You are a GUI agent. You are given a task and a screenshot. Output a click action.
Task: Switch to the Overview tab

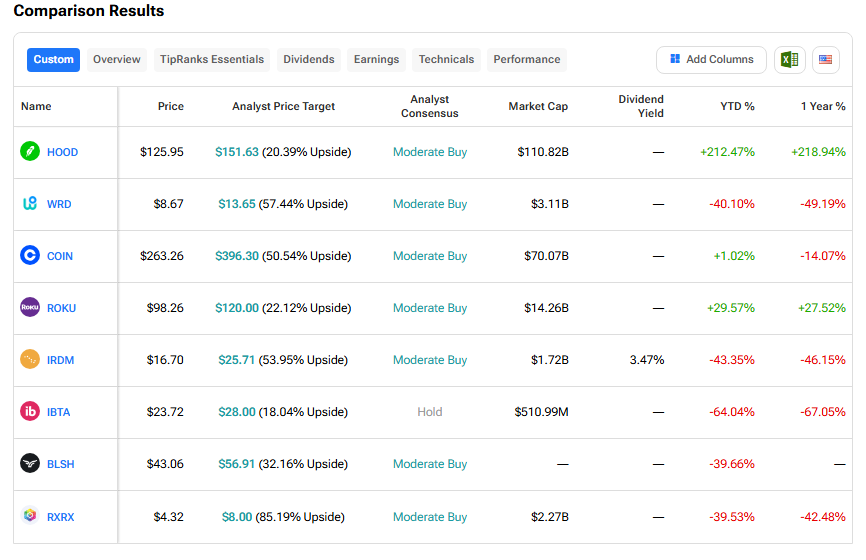tap(117, 60)
